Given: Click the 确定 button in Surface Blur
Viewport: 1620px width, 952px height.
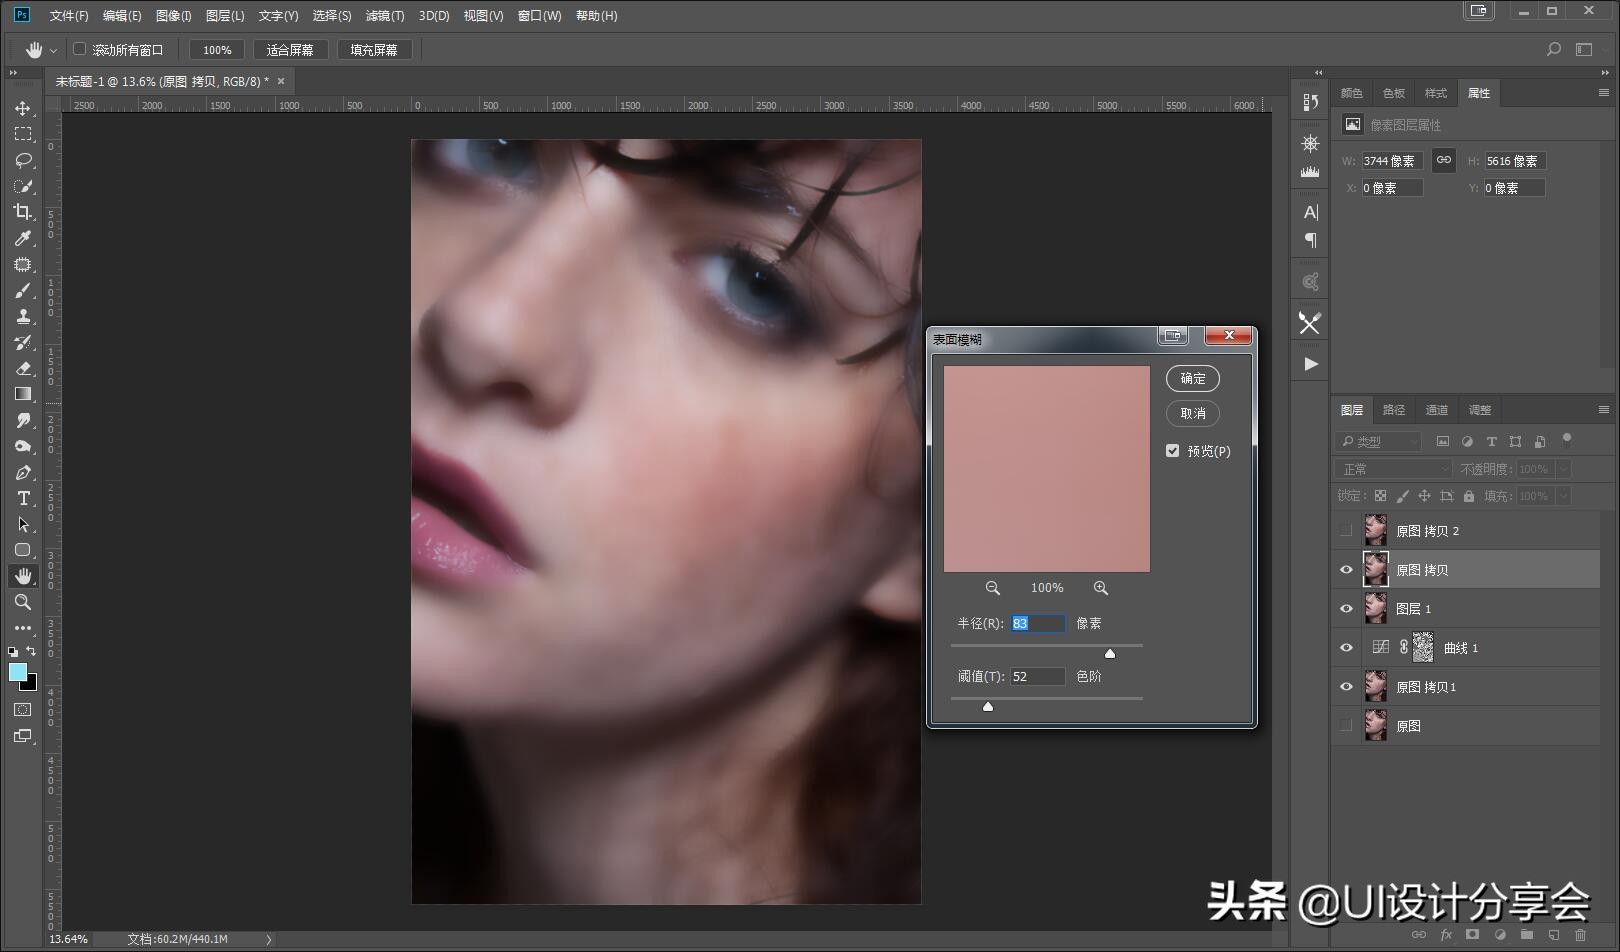Looking at the screenshot, I should click(x=1192, y=378).
